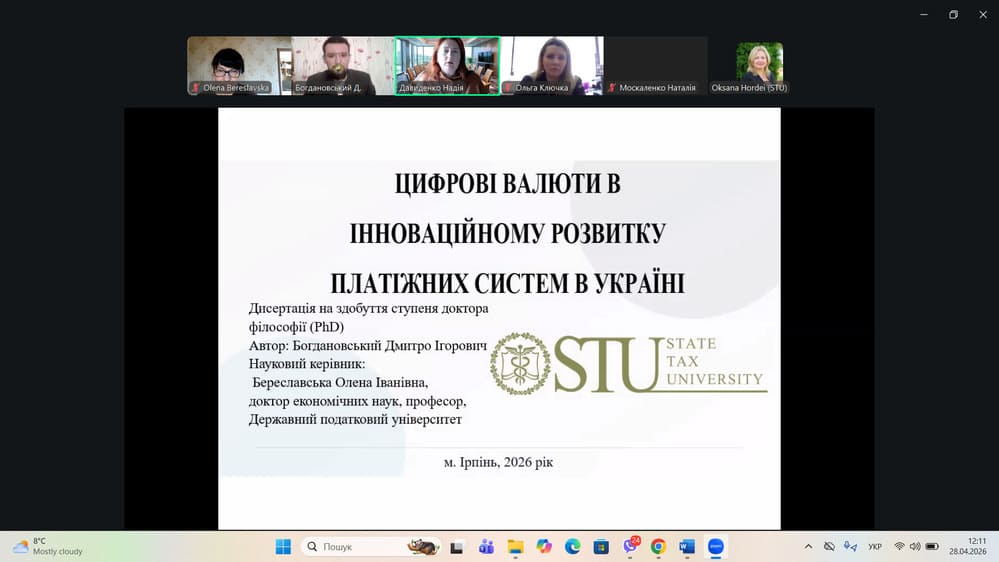Image resolution: width=999 pixels, height=562 pixels.
Task: Click the Пошук taskbar search field
Action: pos(371,547)
